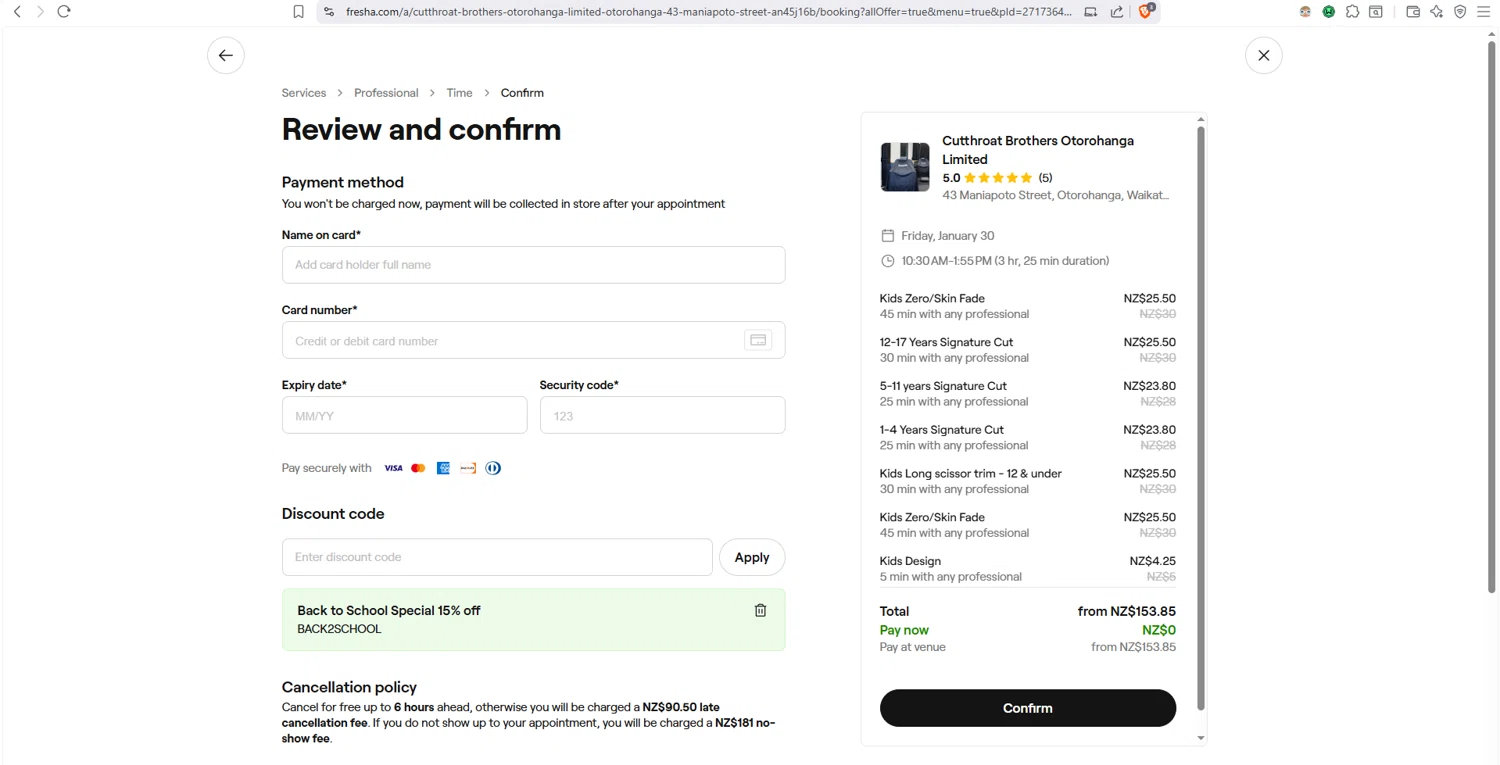
Task: Click the Mastercard logo
Action: click(418, 468)
